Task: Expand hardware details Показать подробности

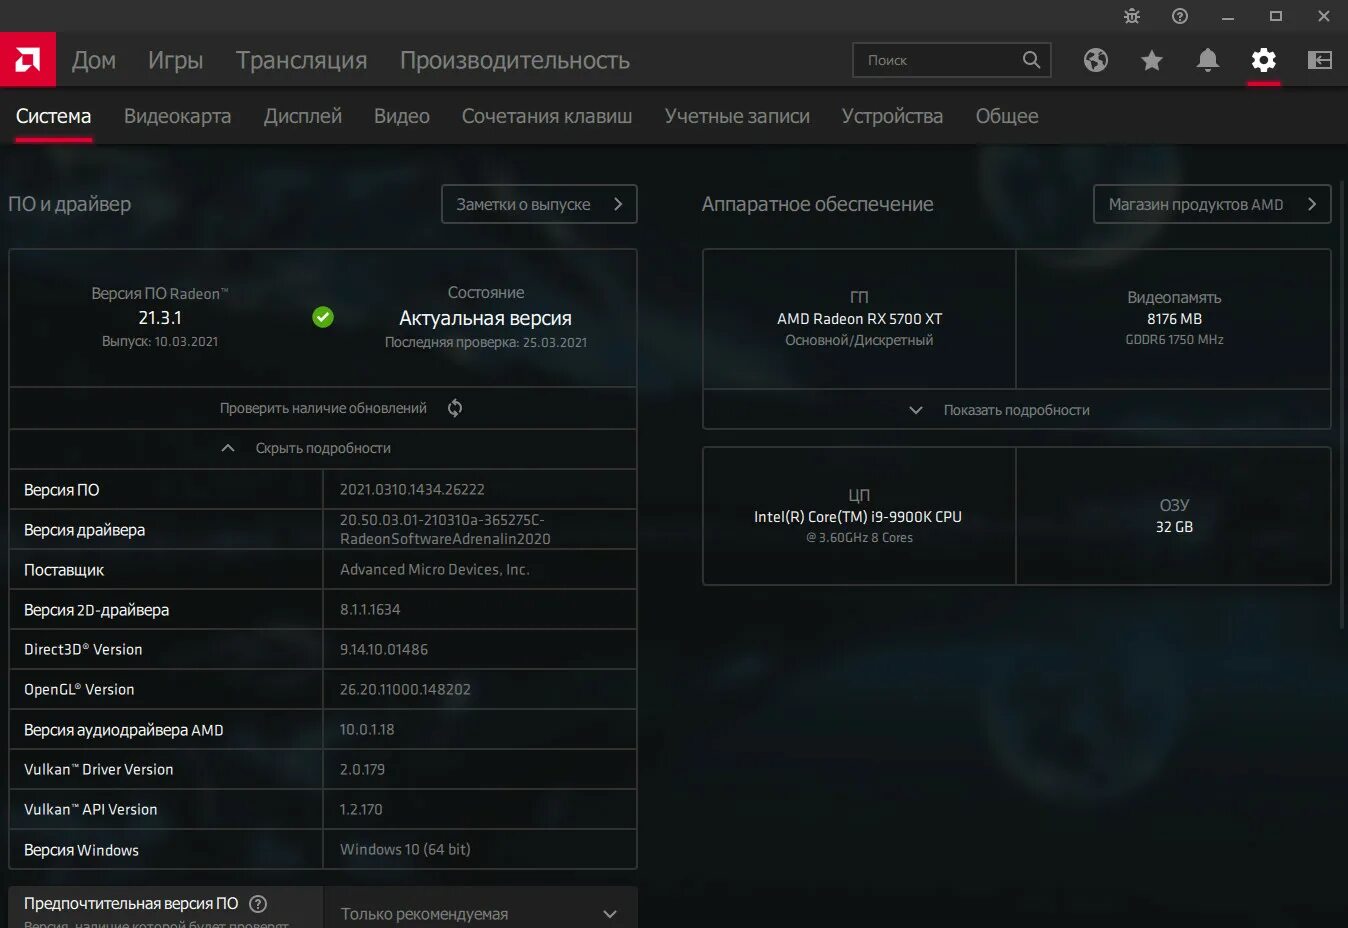Action: pos(1017,410)
